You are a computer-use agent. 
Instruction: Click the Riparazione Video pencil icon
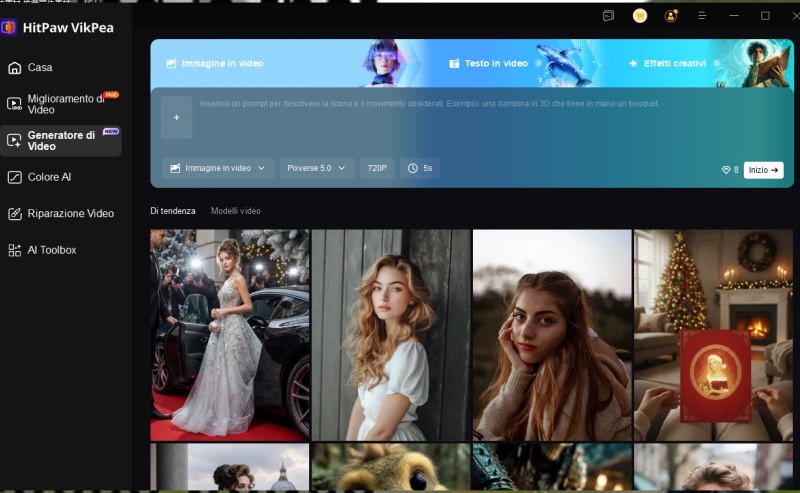coord(14,213)
